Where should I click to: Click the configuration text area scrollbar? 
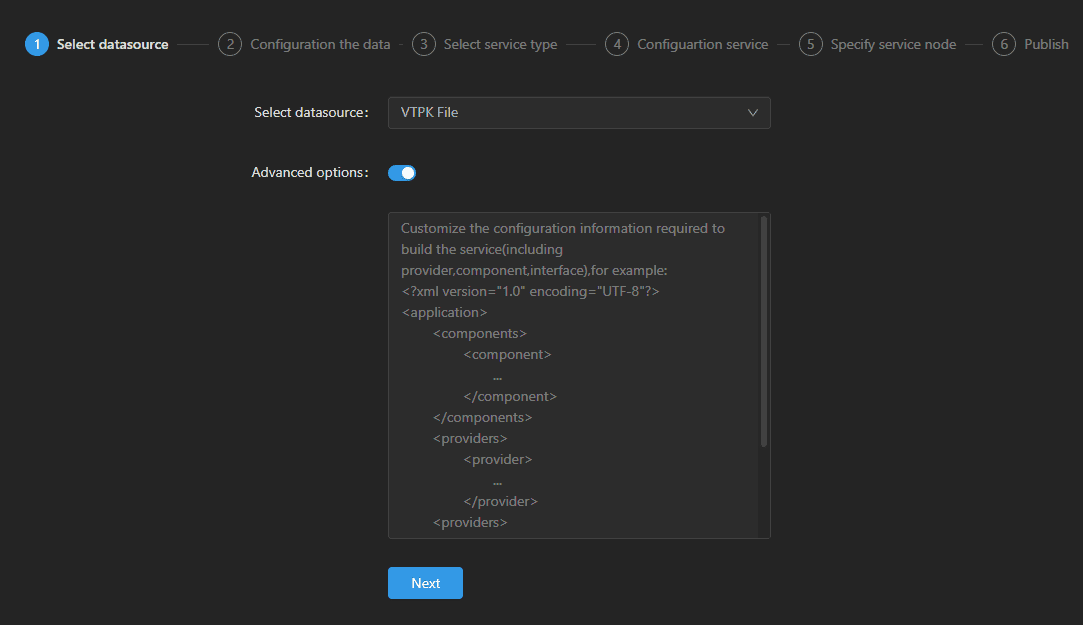click(764, 330)
